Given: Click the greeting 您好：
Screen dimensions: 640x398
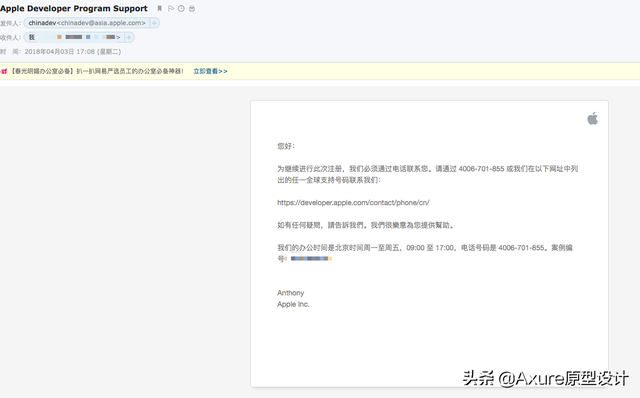Looking at the screenshot, I should [286, 146].
